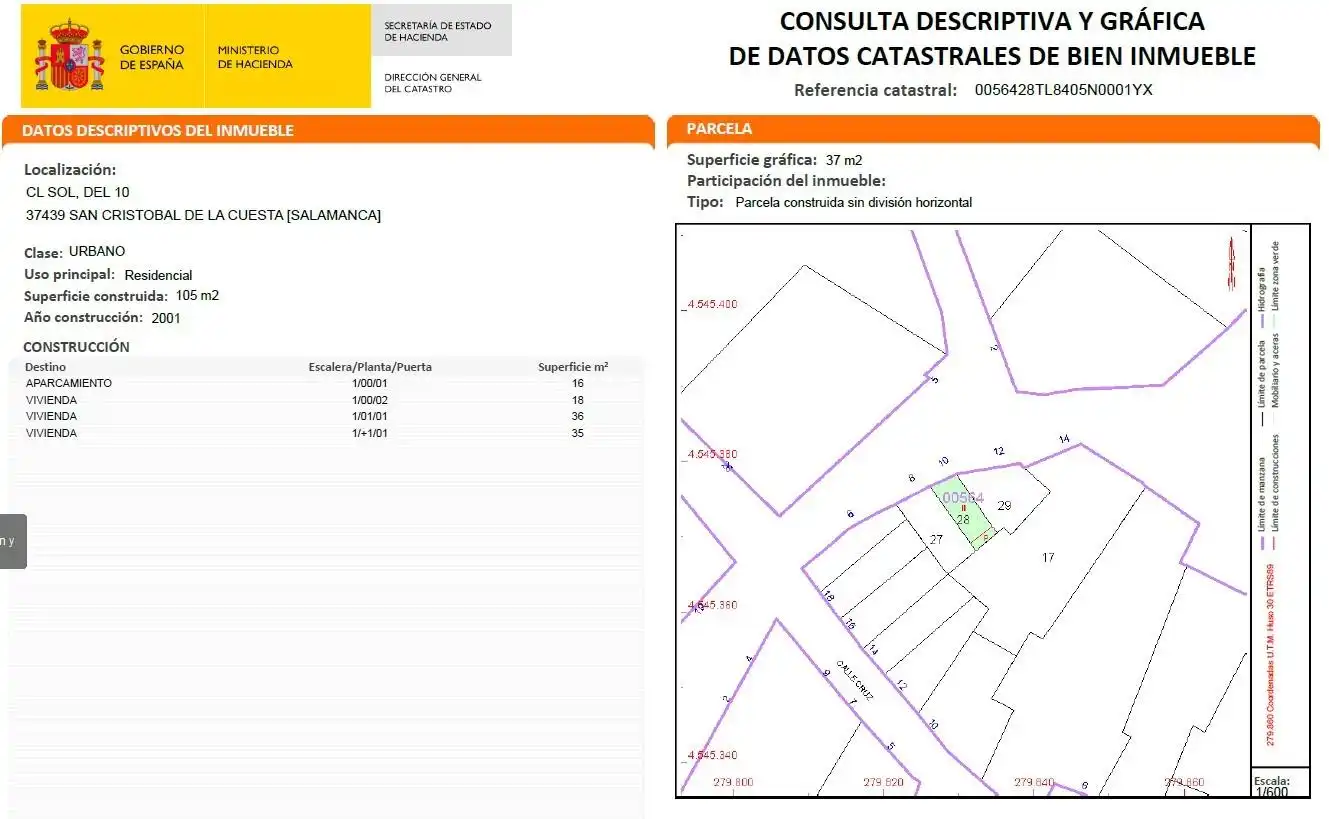The image size is (1329, 819).
Task: Click the map coordinate label '4.545.340'
Action: (713, 755)
